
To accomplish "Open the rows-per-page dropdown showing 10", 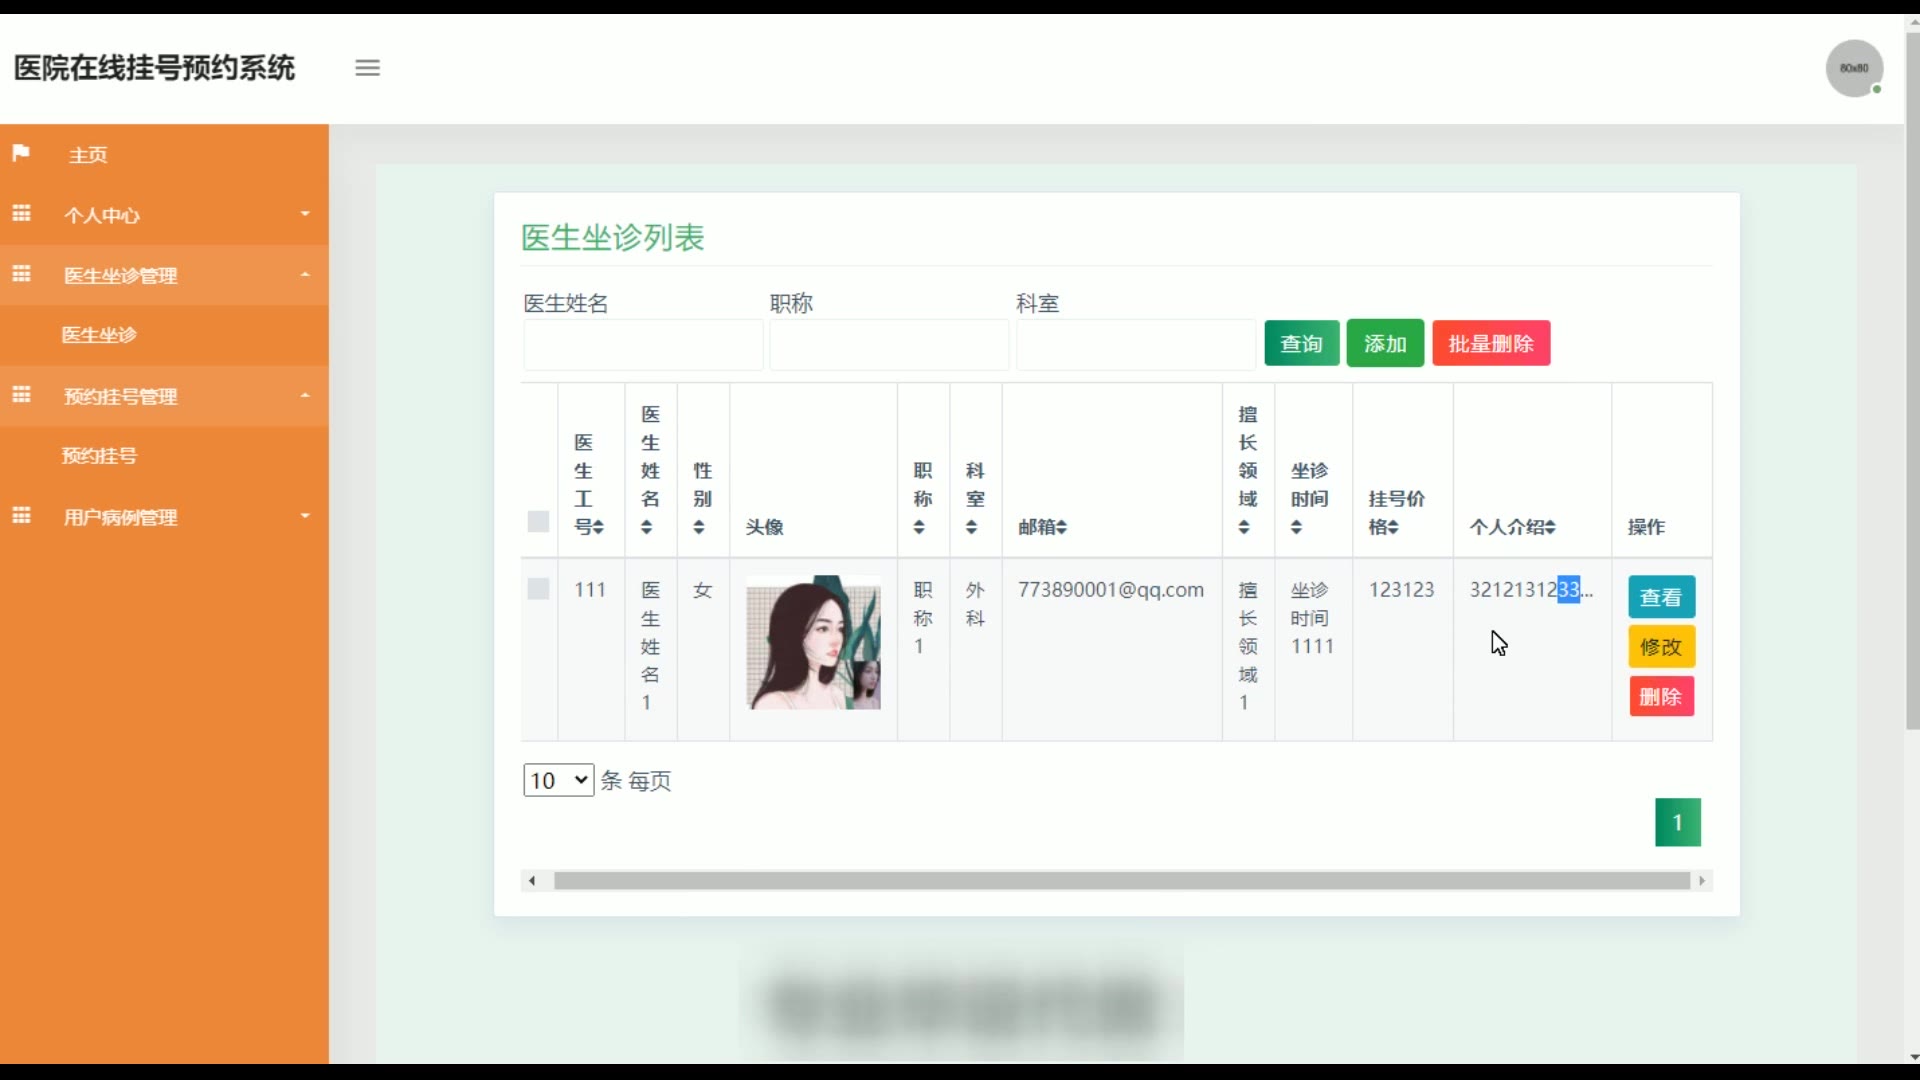I will (x=558, y=780).
